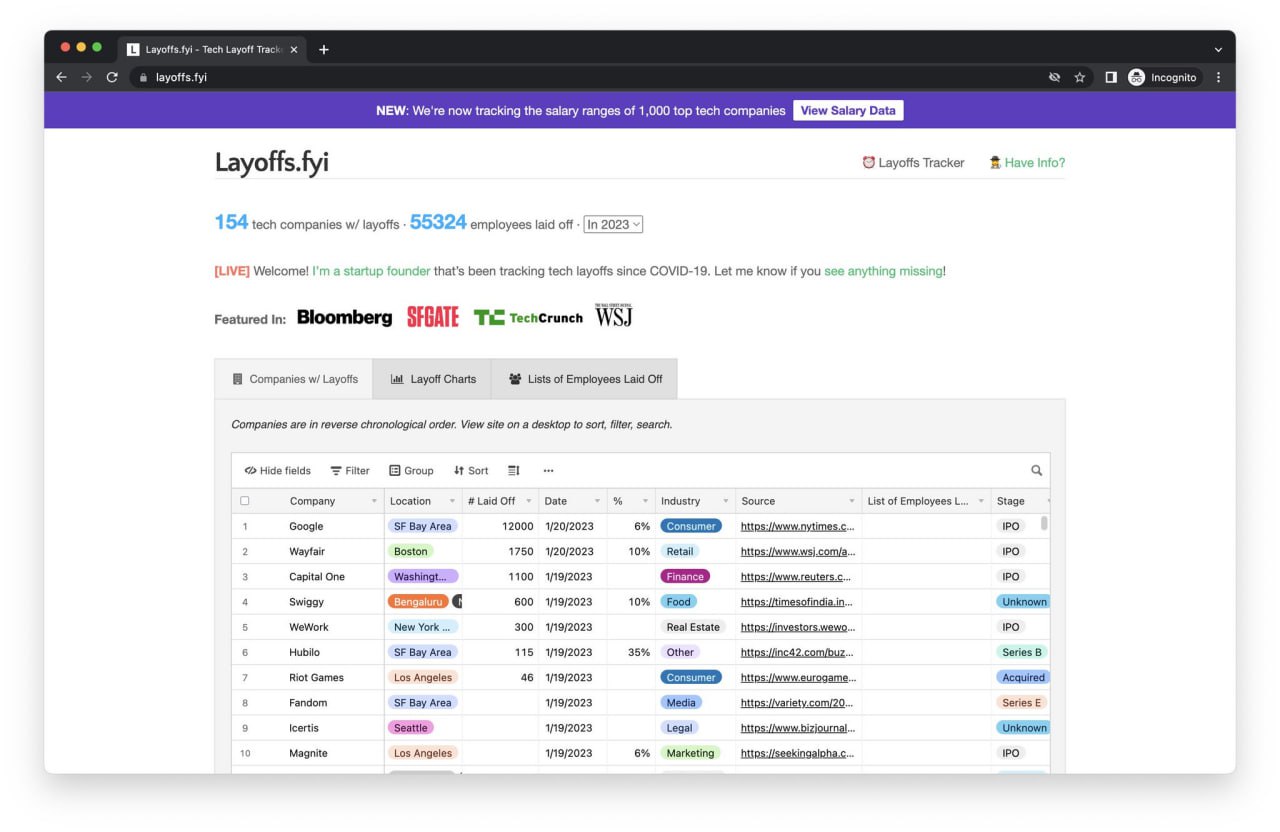Image resolution: width=1280 pixels, height=832 pixels.
Task: Go back using the browser back arrow
Action: pos(61,77)
